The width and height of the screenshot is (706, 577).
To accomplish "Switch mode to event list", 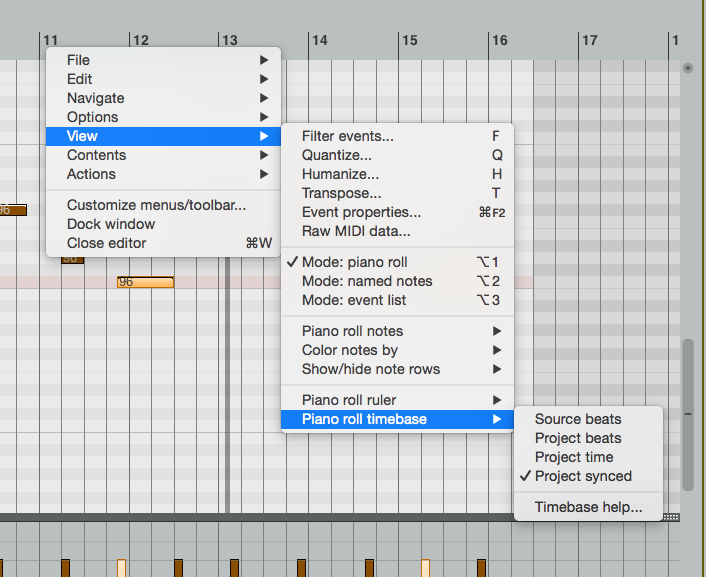I will (354, 300).
